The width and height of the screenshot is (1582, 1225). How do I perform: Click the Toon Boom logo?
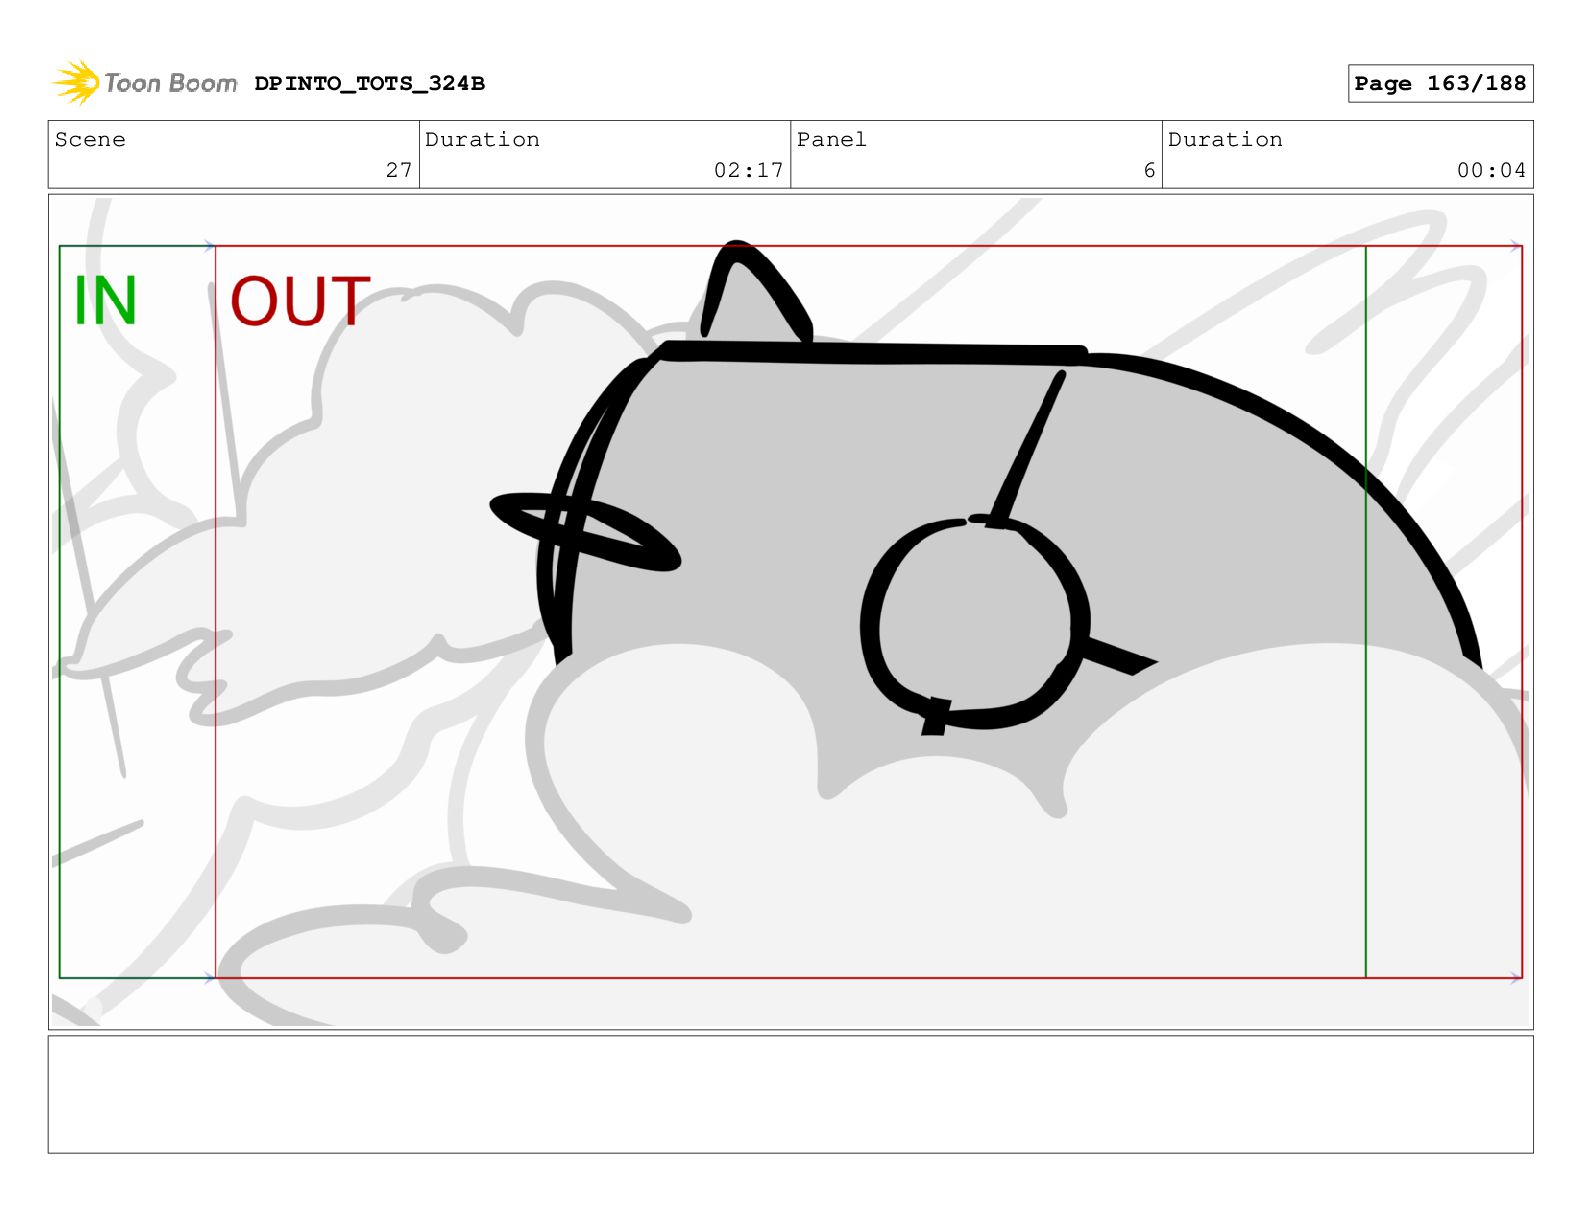145,83
